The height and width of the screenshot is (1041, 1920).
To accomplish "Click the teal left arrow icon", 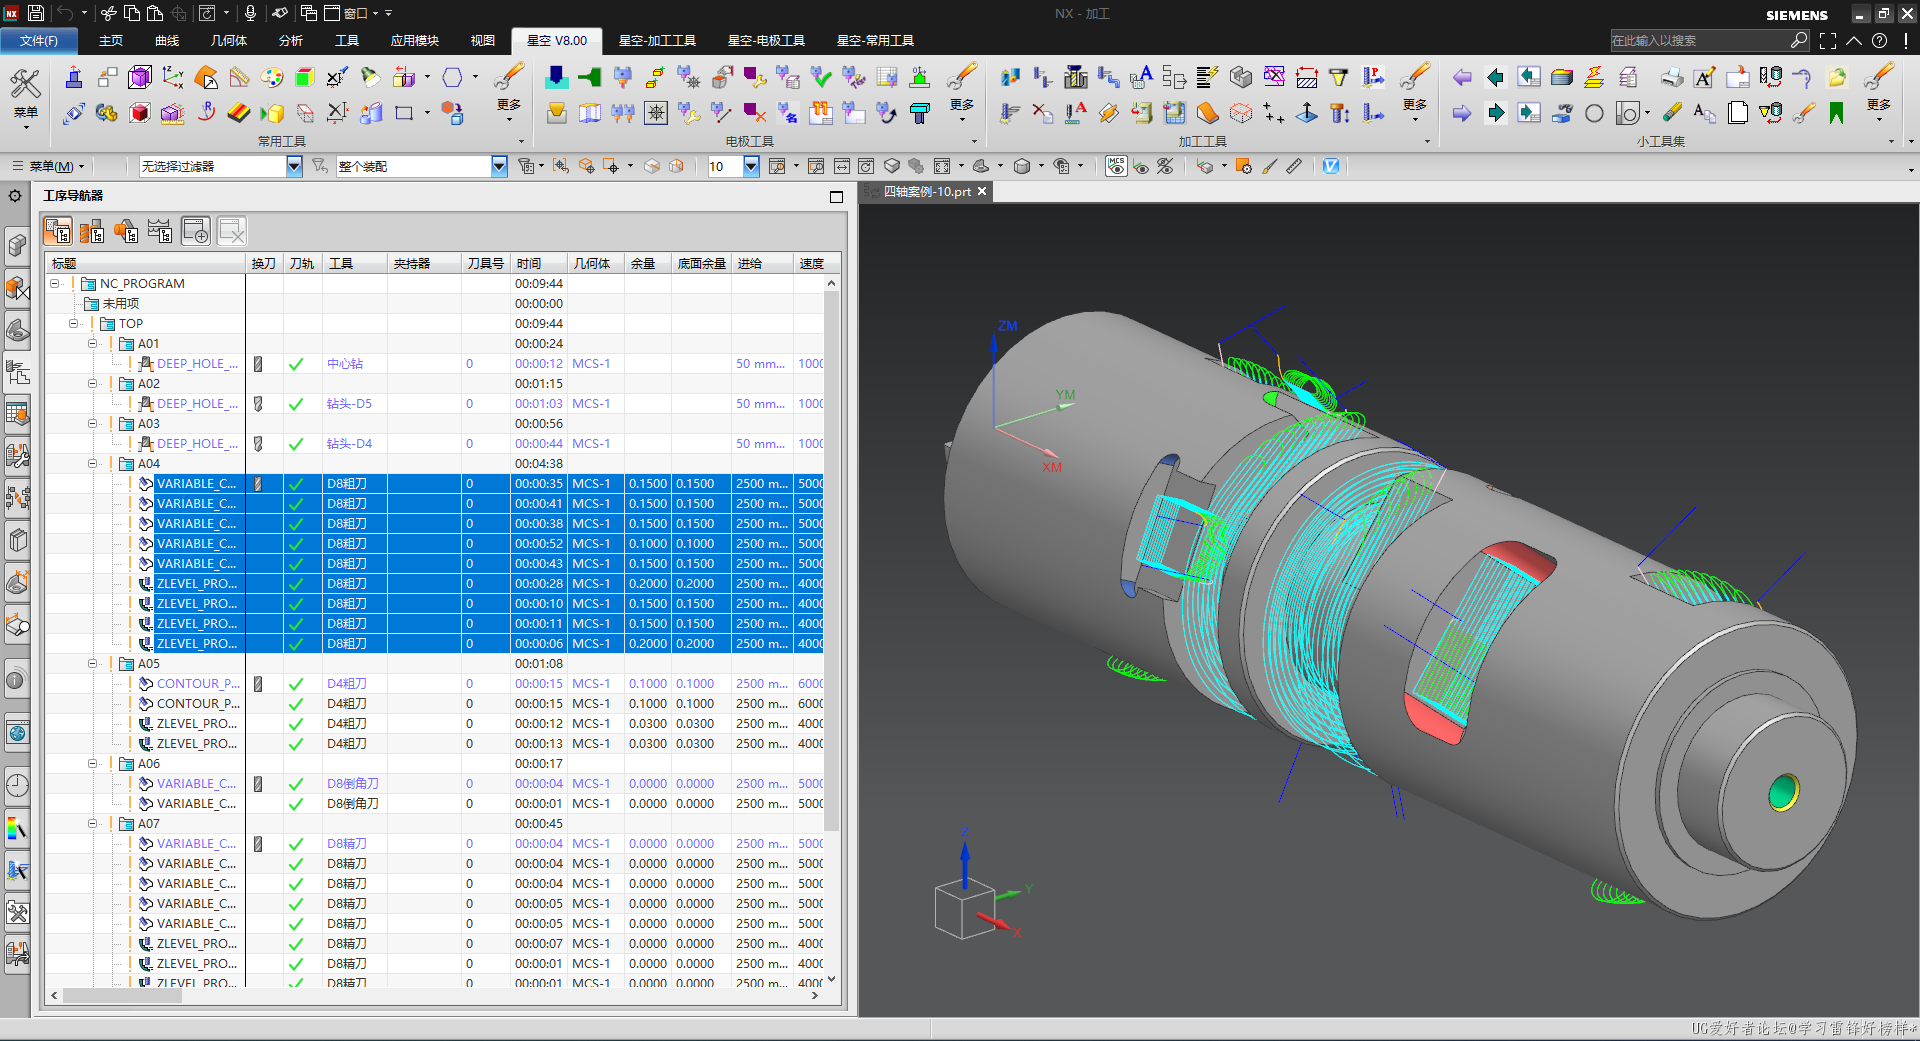I will click(x=1495, y=77).
